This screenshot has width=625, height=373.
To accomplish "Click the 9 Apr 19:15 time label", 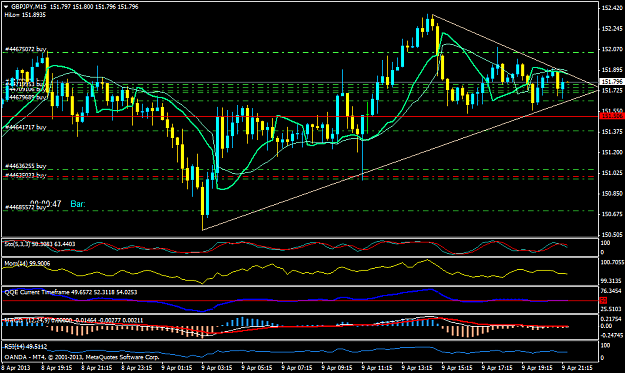I will [537, 367].
